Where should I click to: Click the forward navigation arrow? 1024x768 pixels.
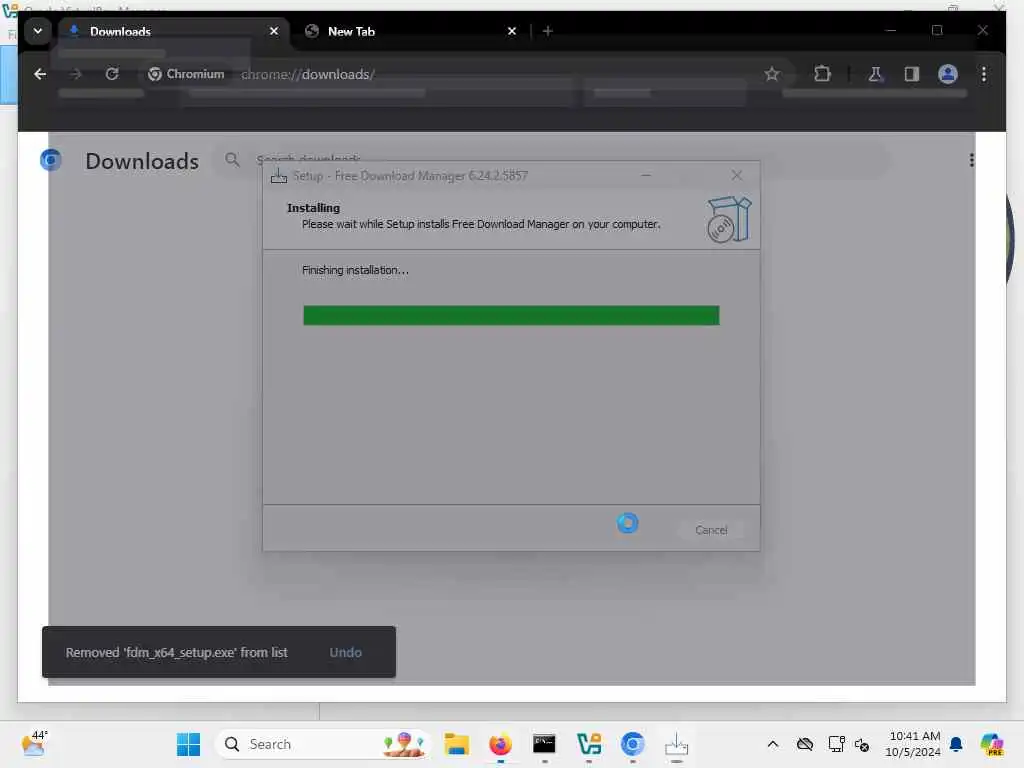coord(76,74)
